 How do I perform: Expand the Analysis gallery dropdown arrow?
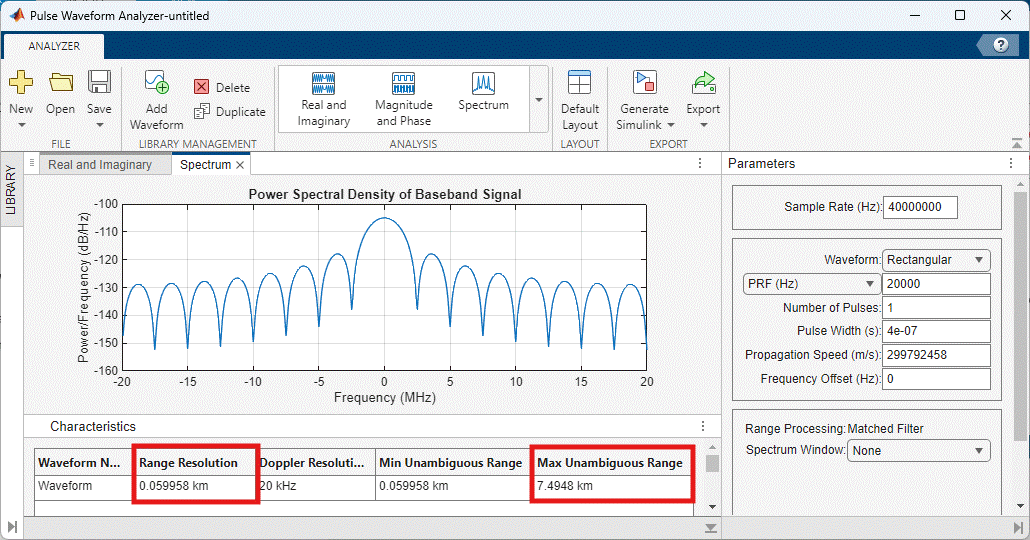click(539, 100)
